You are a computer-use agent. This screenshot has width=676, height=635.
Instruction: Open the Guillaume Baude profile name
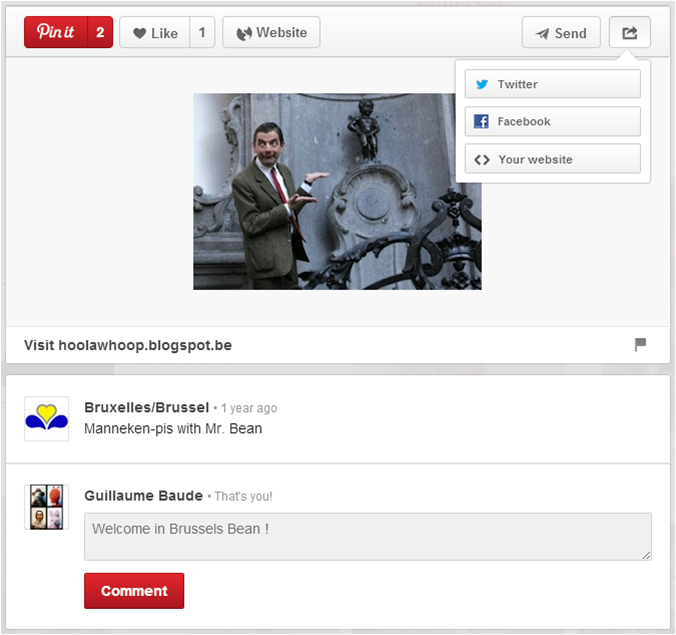(144, 496)
